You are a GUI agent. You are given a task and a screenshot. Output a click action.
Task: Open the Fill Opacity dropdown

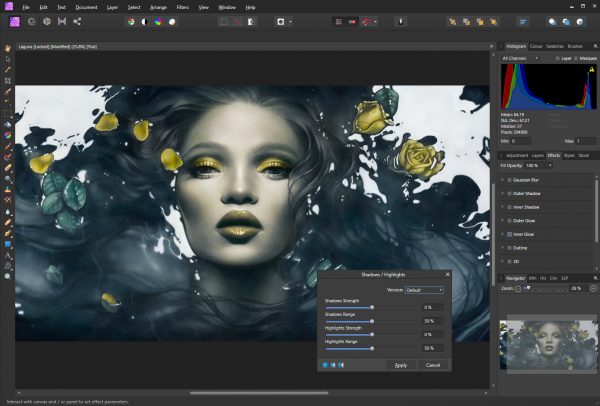[x=538, y=165]
